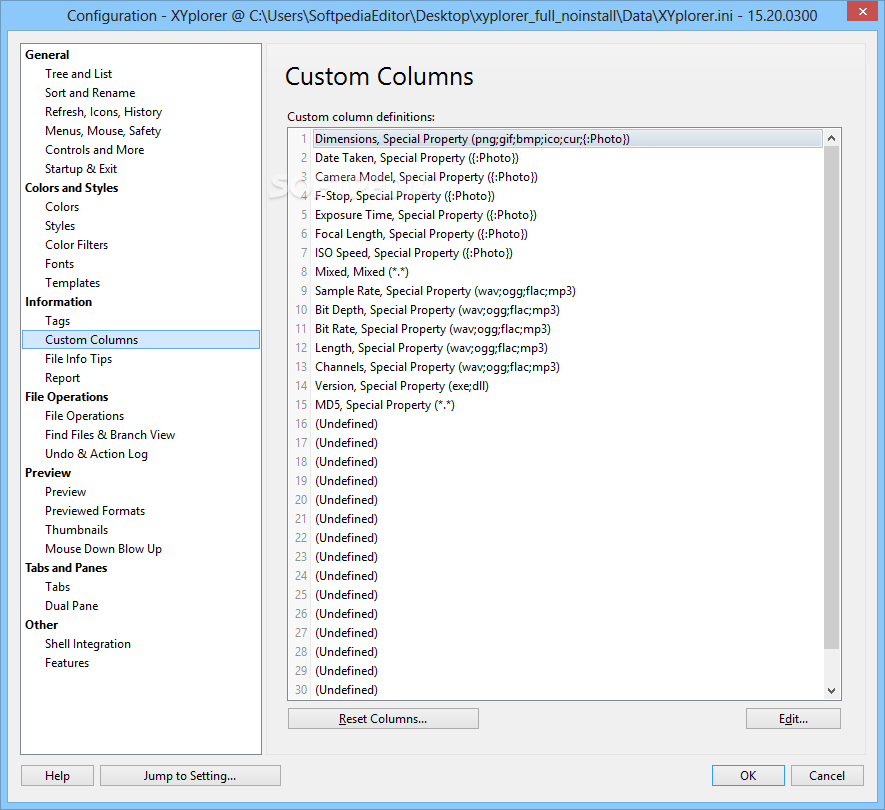Cancel the configuration dialog
Viewport: 885px width, 810px height.
coord(827,776)
